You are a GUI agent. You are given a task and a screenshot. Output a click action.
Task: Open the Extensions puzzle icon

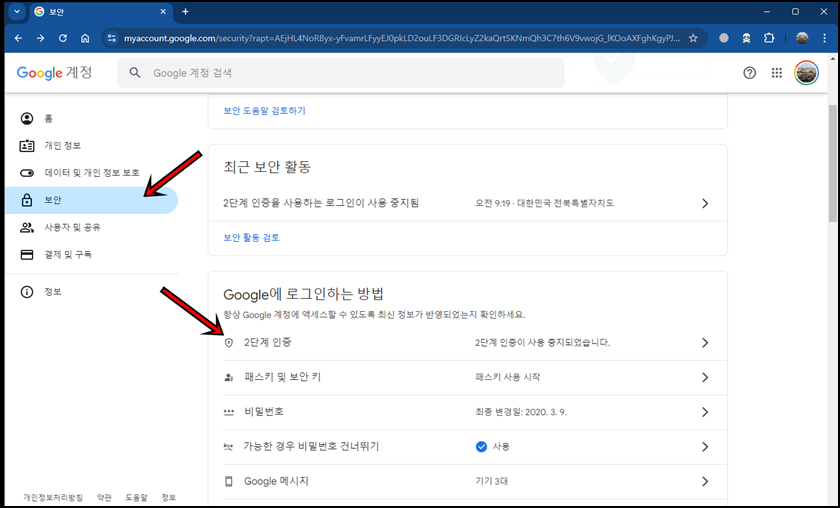click(x=769, y=38)
